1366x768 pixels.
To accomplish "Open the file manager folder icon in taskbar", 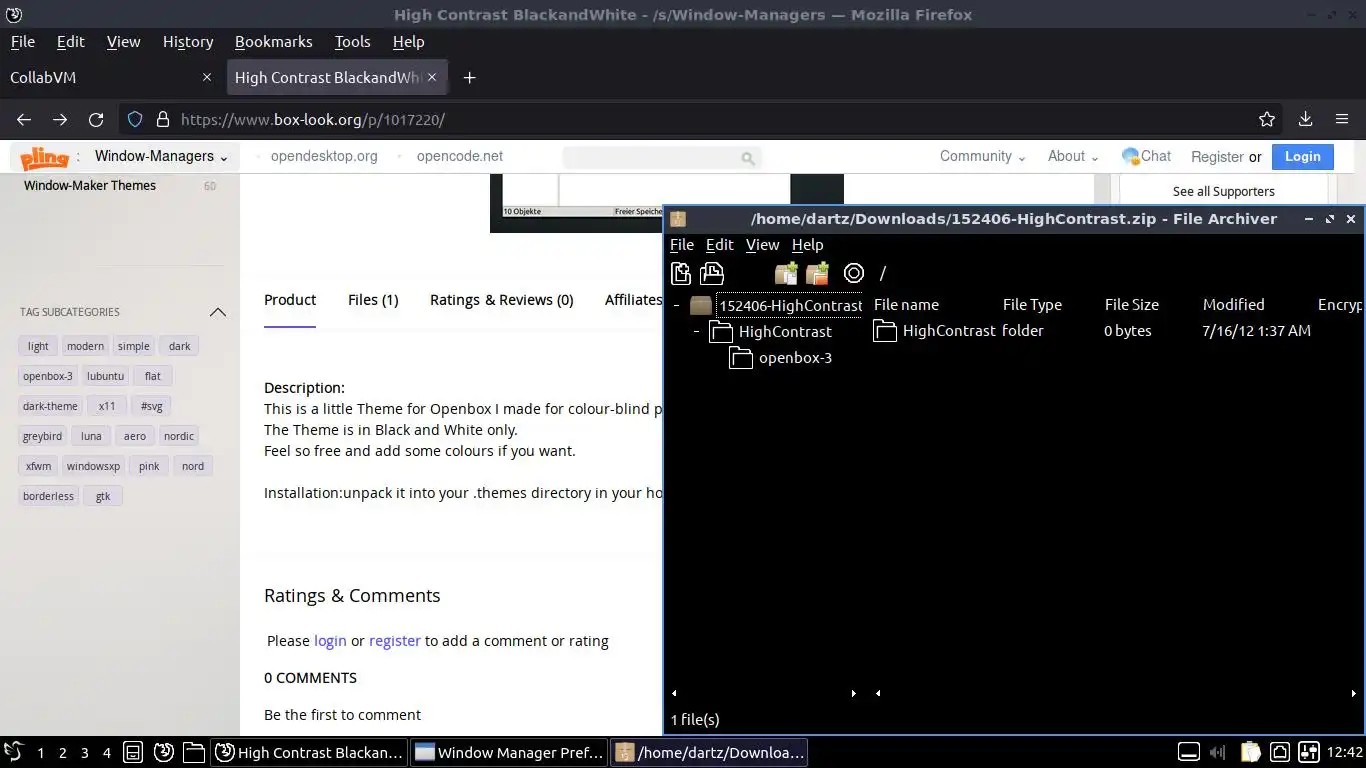I will 194,752.
